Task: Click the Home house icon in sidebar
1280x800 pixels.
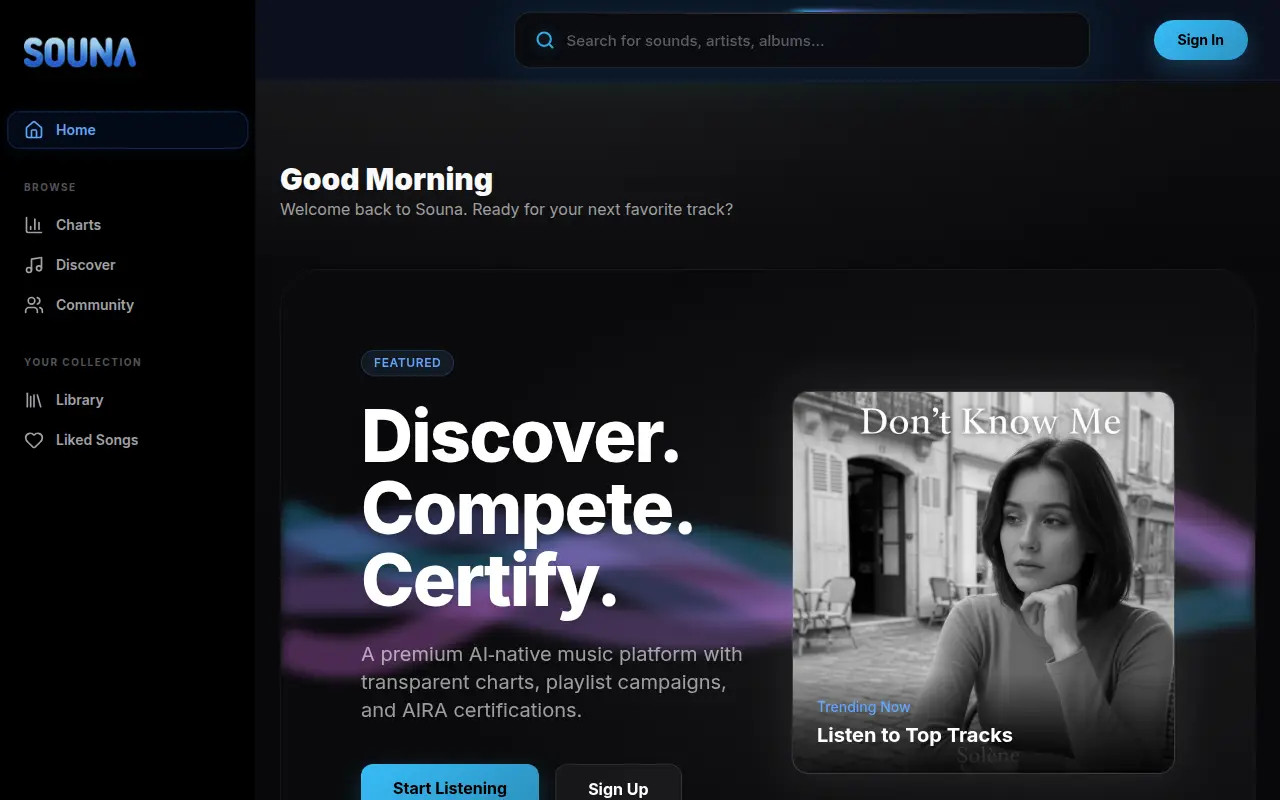Action: coord(34,130)
